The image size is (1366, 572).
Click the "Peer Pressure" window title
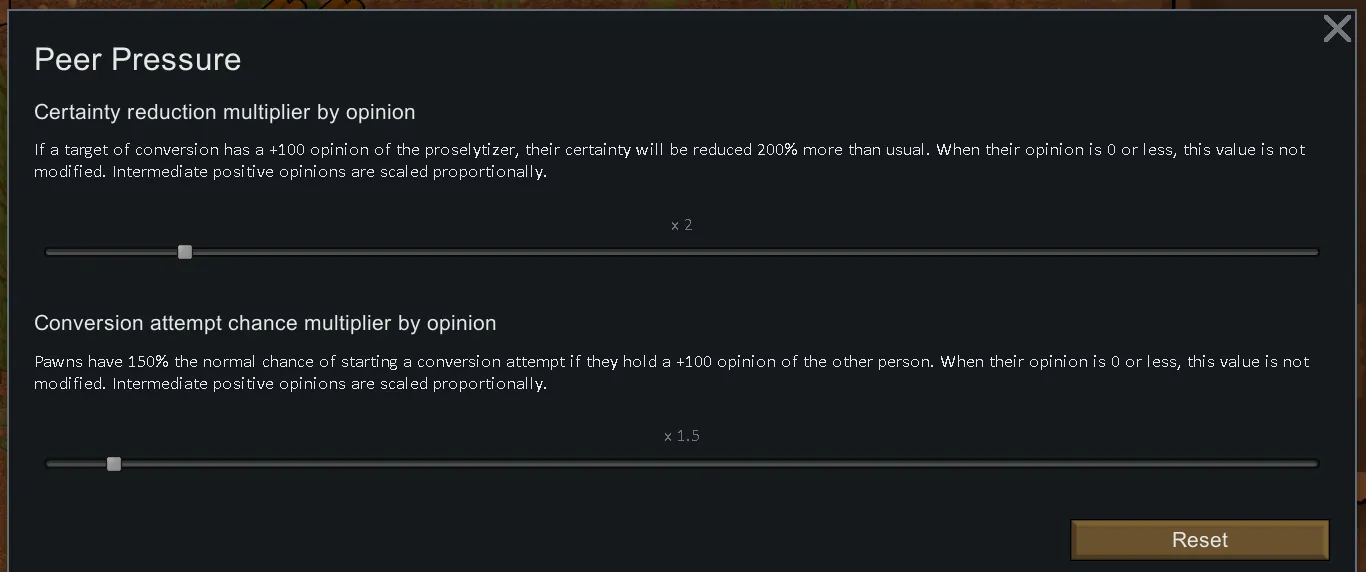pos(138,60)
